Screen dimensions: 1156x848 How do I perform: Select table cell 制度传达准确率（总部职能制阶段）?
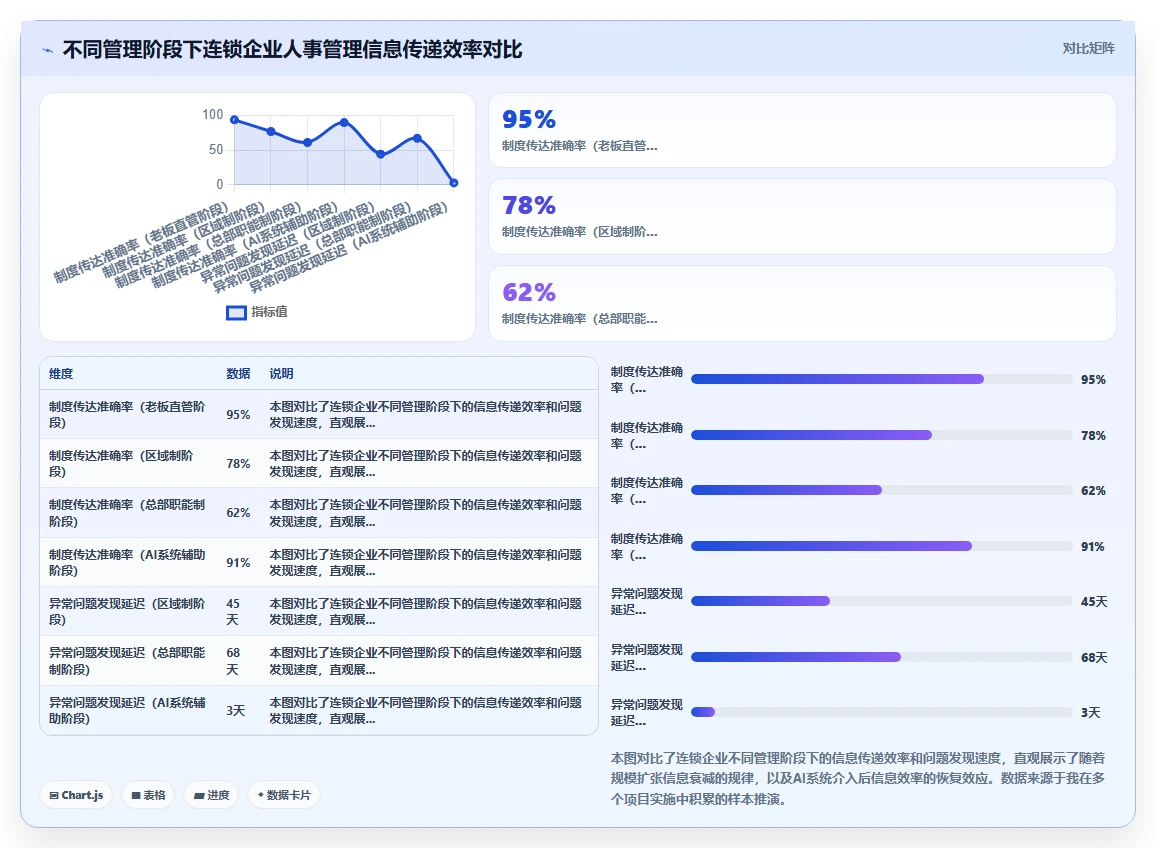pos(128,512)
